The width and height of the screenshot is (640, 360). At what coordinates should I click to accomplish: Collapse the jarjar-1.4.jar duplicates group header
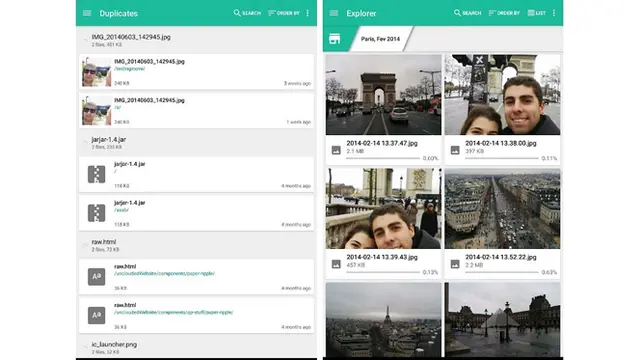(196, 142)
